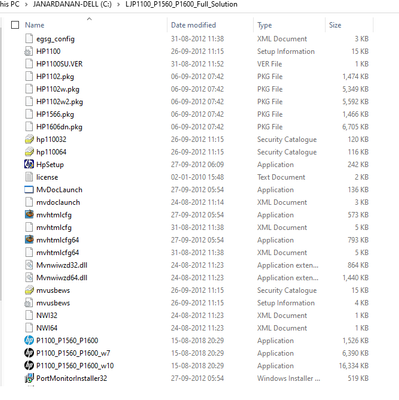
Task: Select the mvusbews setup information icon
Action: 29,303
